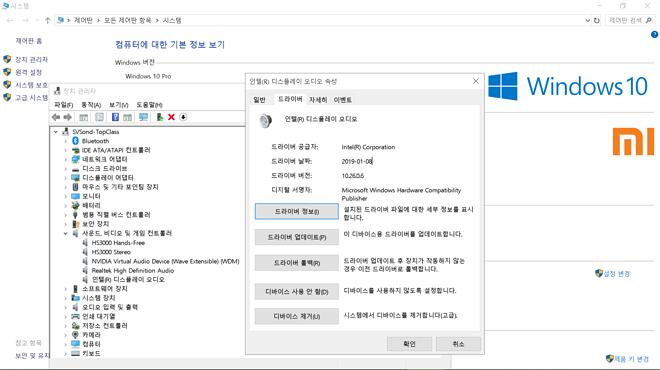Click the refresh icon in the address bar
Viewport: 660px width, 370px height.
tap(596, 20)
